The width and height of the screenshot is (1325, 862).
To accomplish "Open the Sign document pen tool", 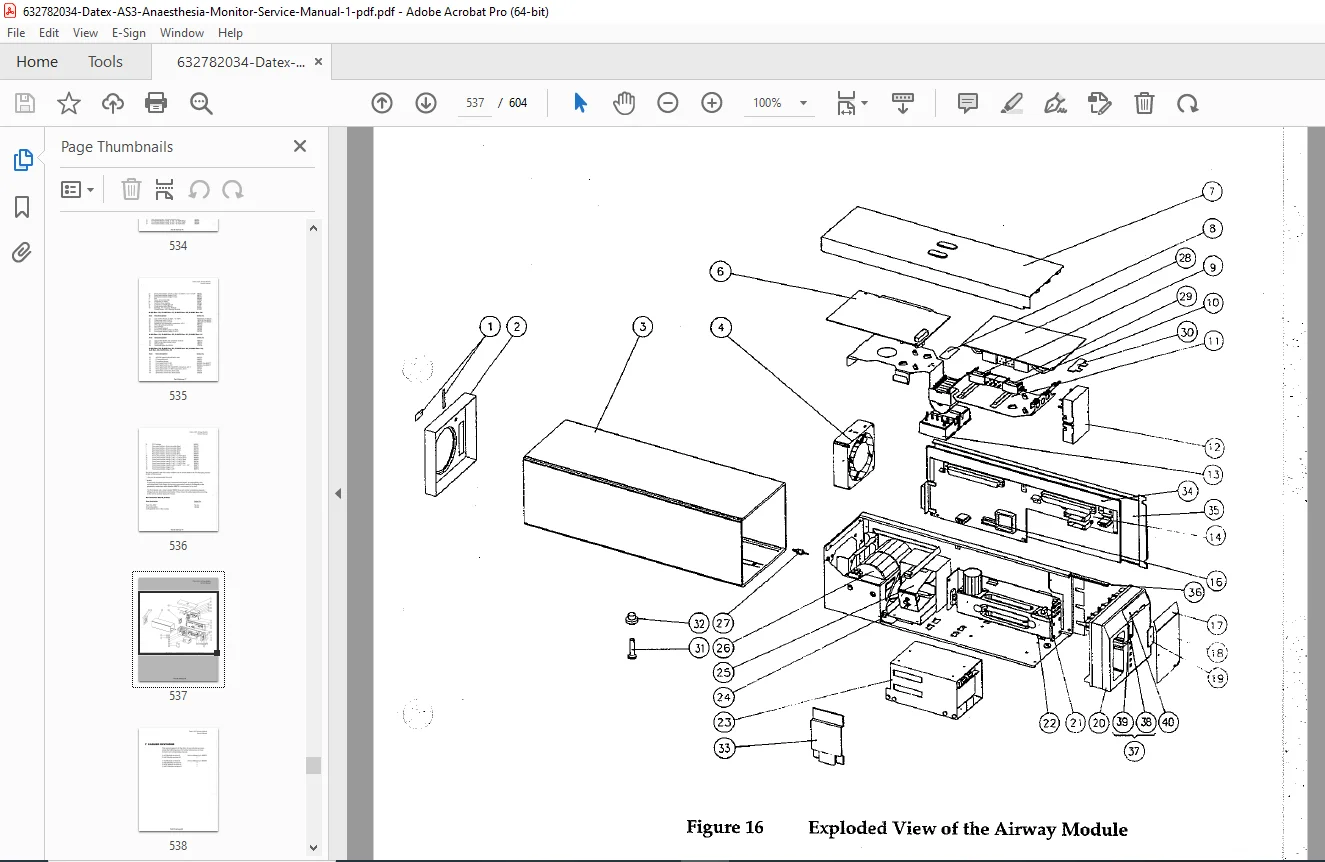I will click(x=1055, y=103).
